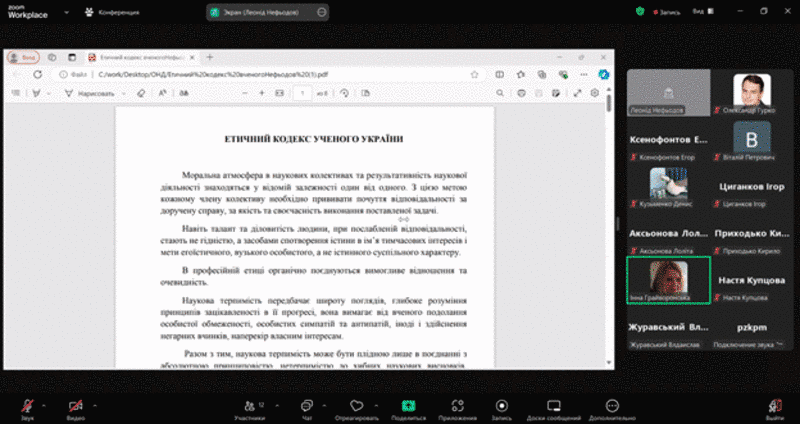Image resolution: width=800 pixels, height=424 pixels.
Task: Expand video options arrow next to Видео
Action: coord(94,406)
